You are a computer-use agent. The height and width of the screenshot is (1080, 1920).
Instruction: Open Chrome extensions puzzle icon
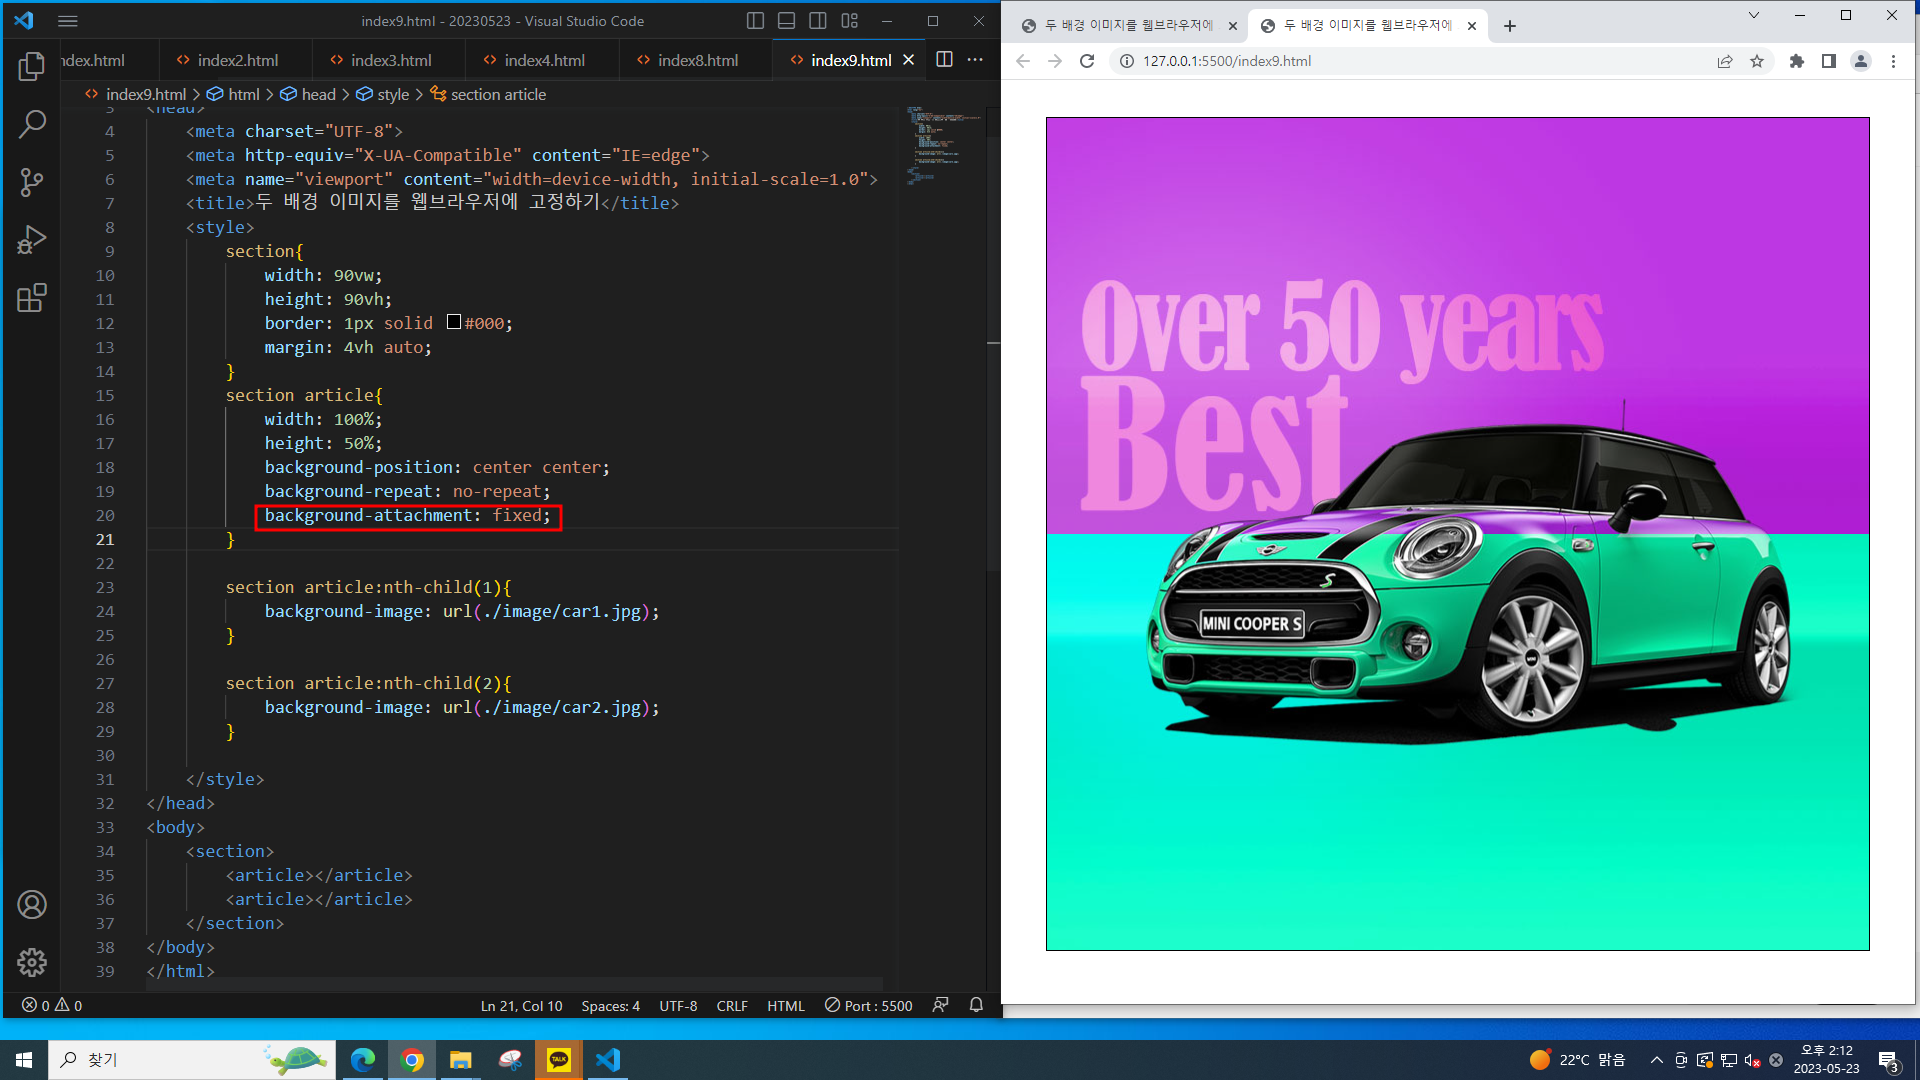[1797, 61]
